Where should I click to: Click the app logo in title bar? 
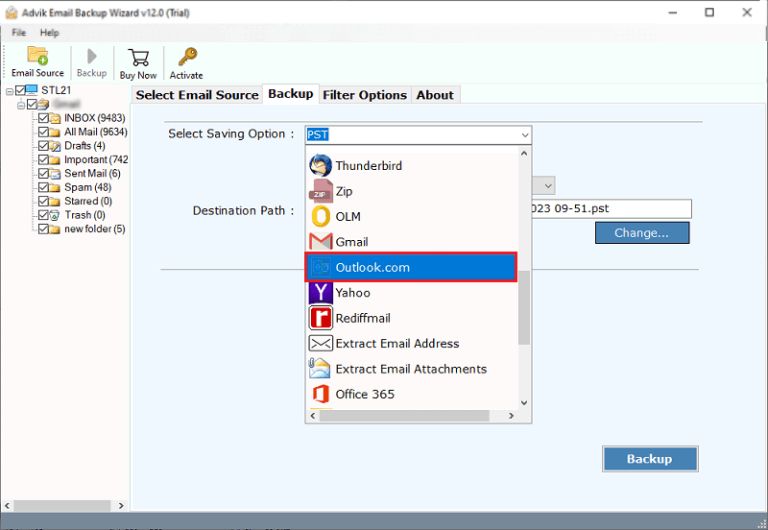11,13
